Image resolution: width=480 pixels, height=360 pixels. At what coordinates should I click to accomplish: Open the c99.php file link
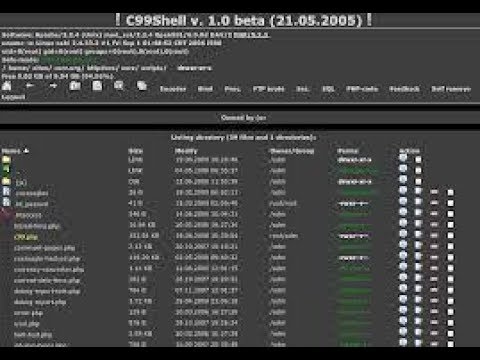click(x=26, y=237)
